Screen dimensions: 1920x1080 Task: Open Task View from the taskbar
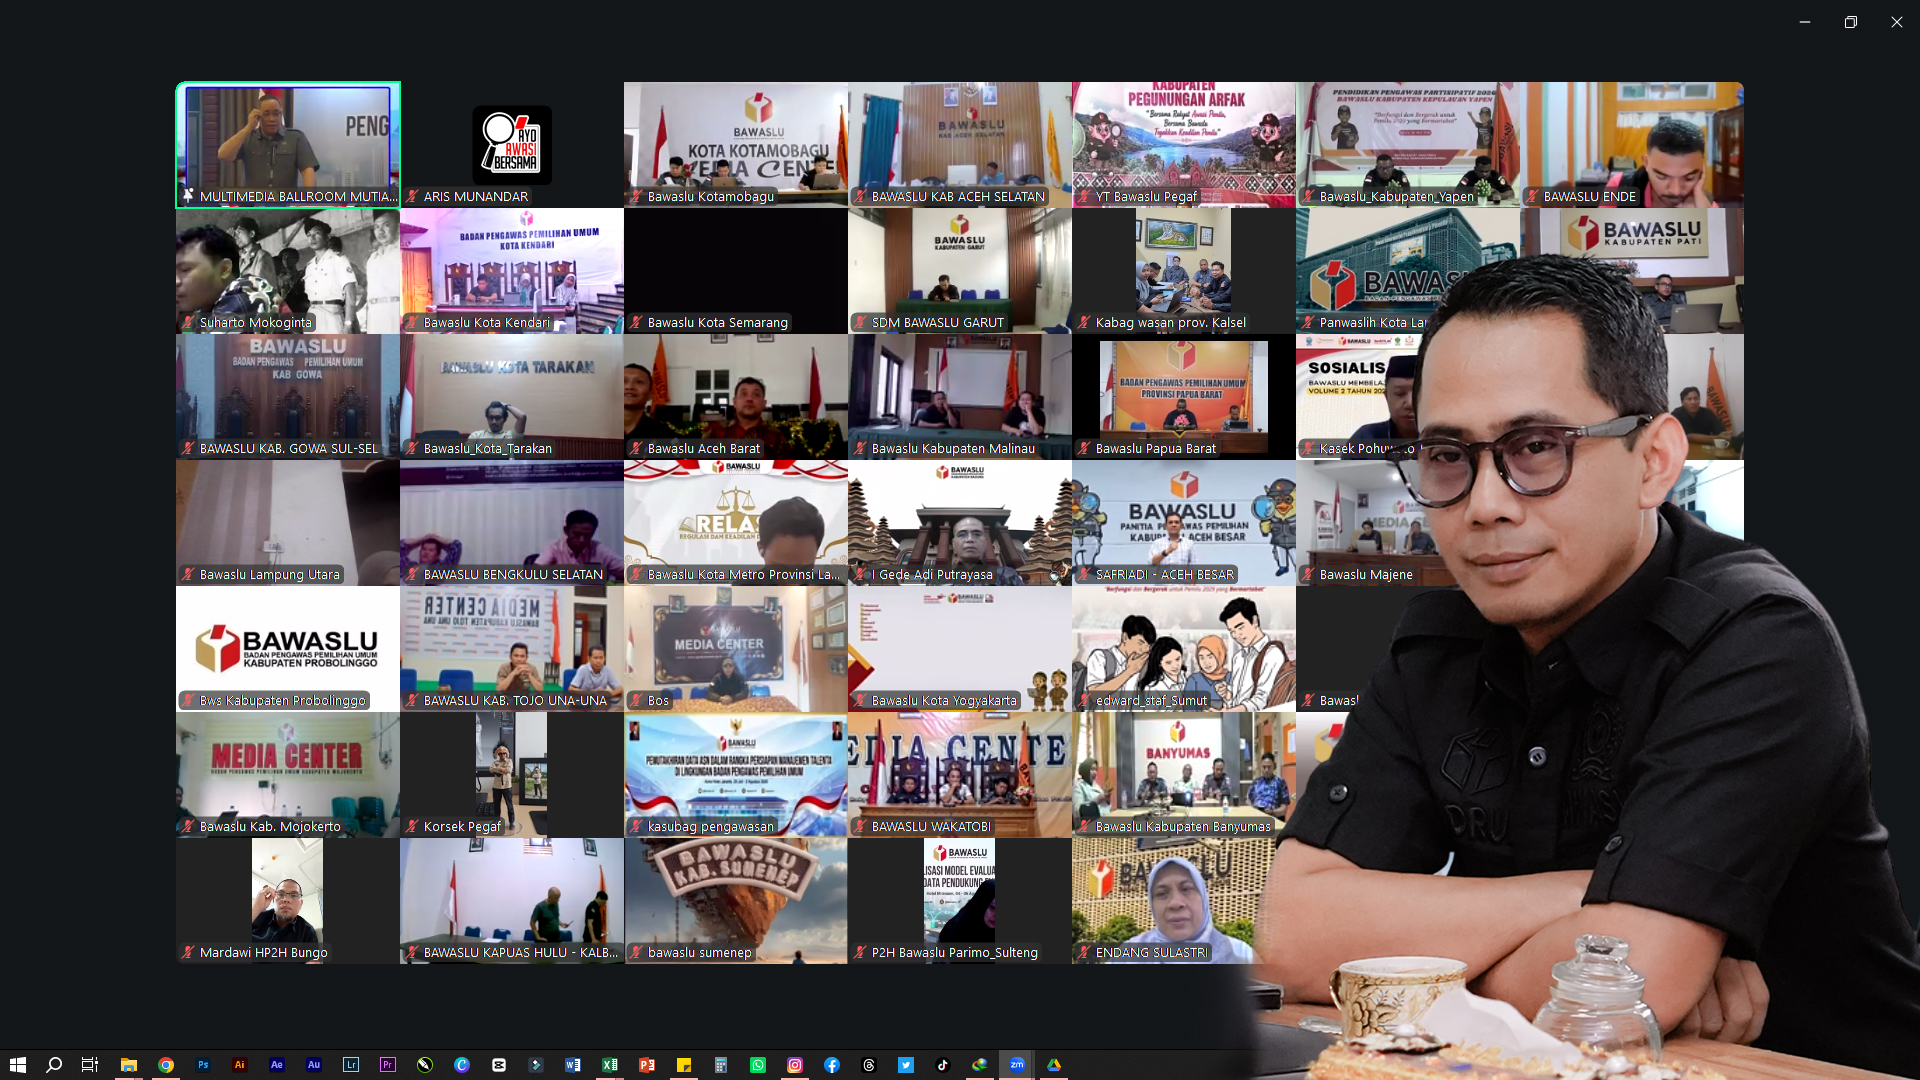click(90, 1065)
